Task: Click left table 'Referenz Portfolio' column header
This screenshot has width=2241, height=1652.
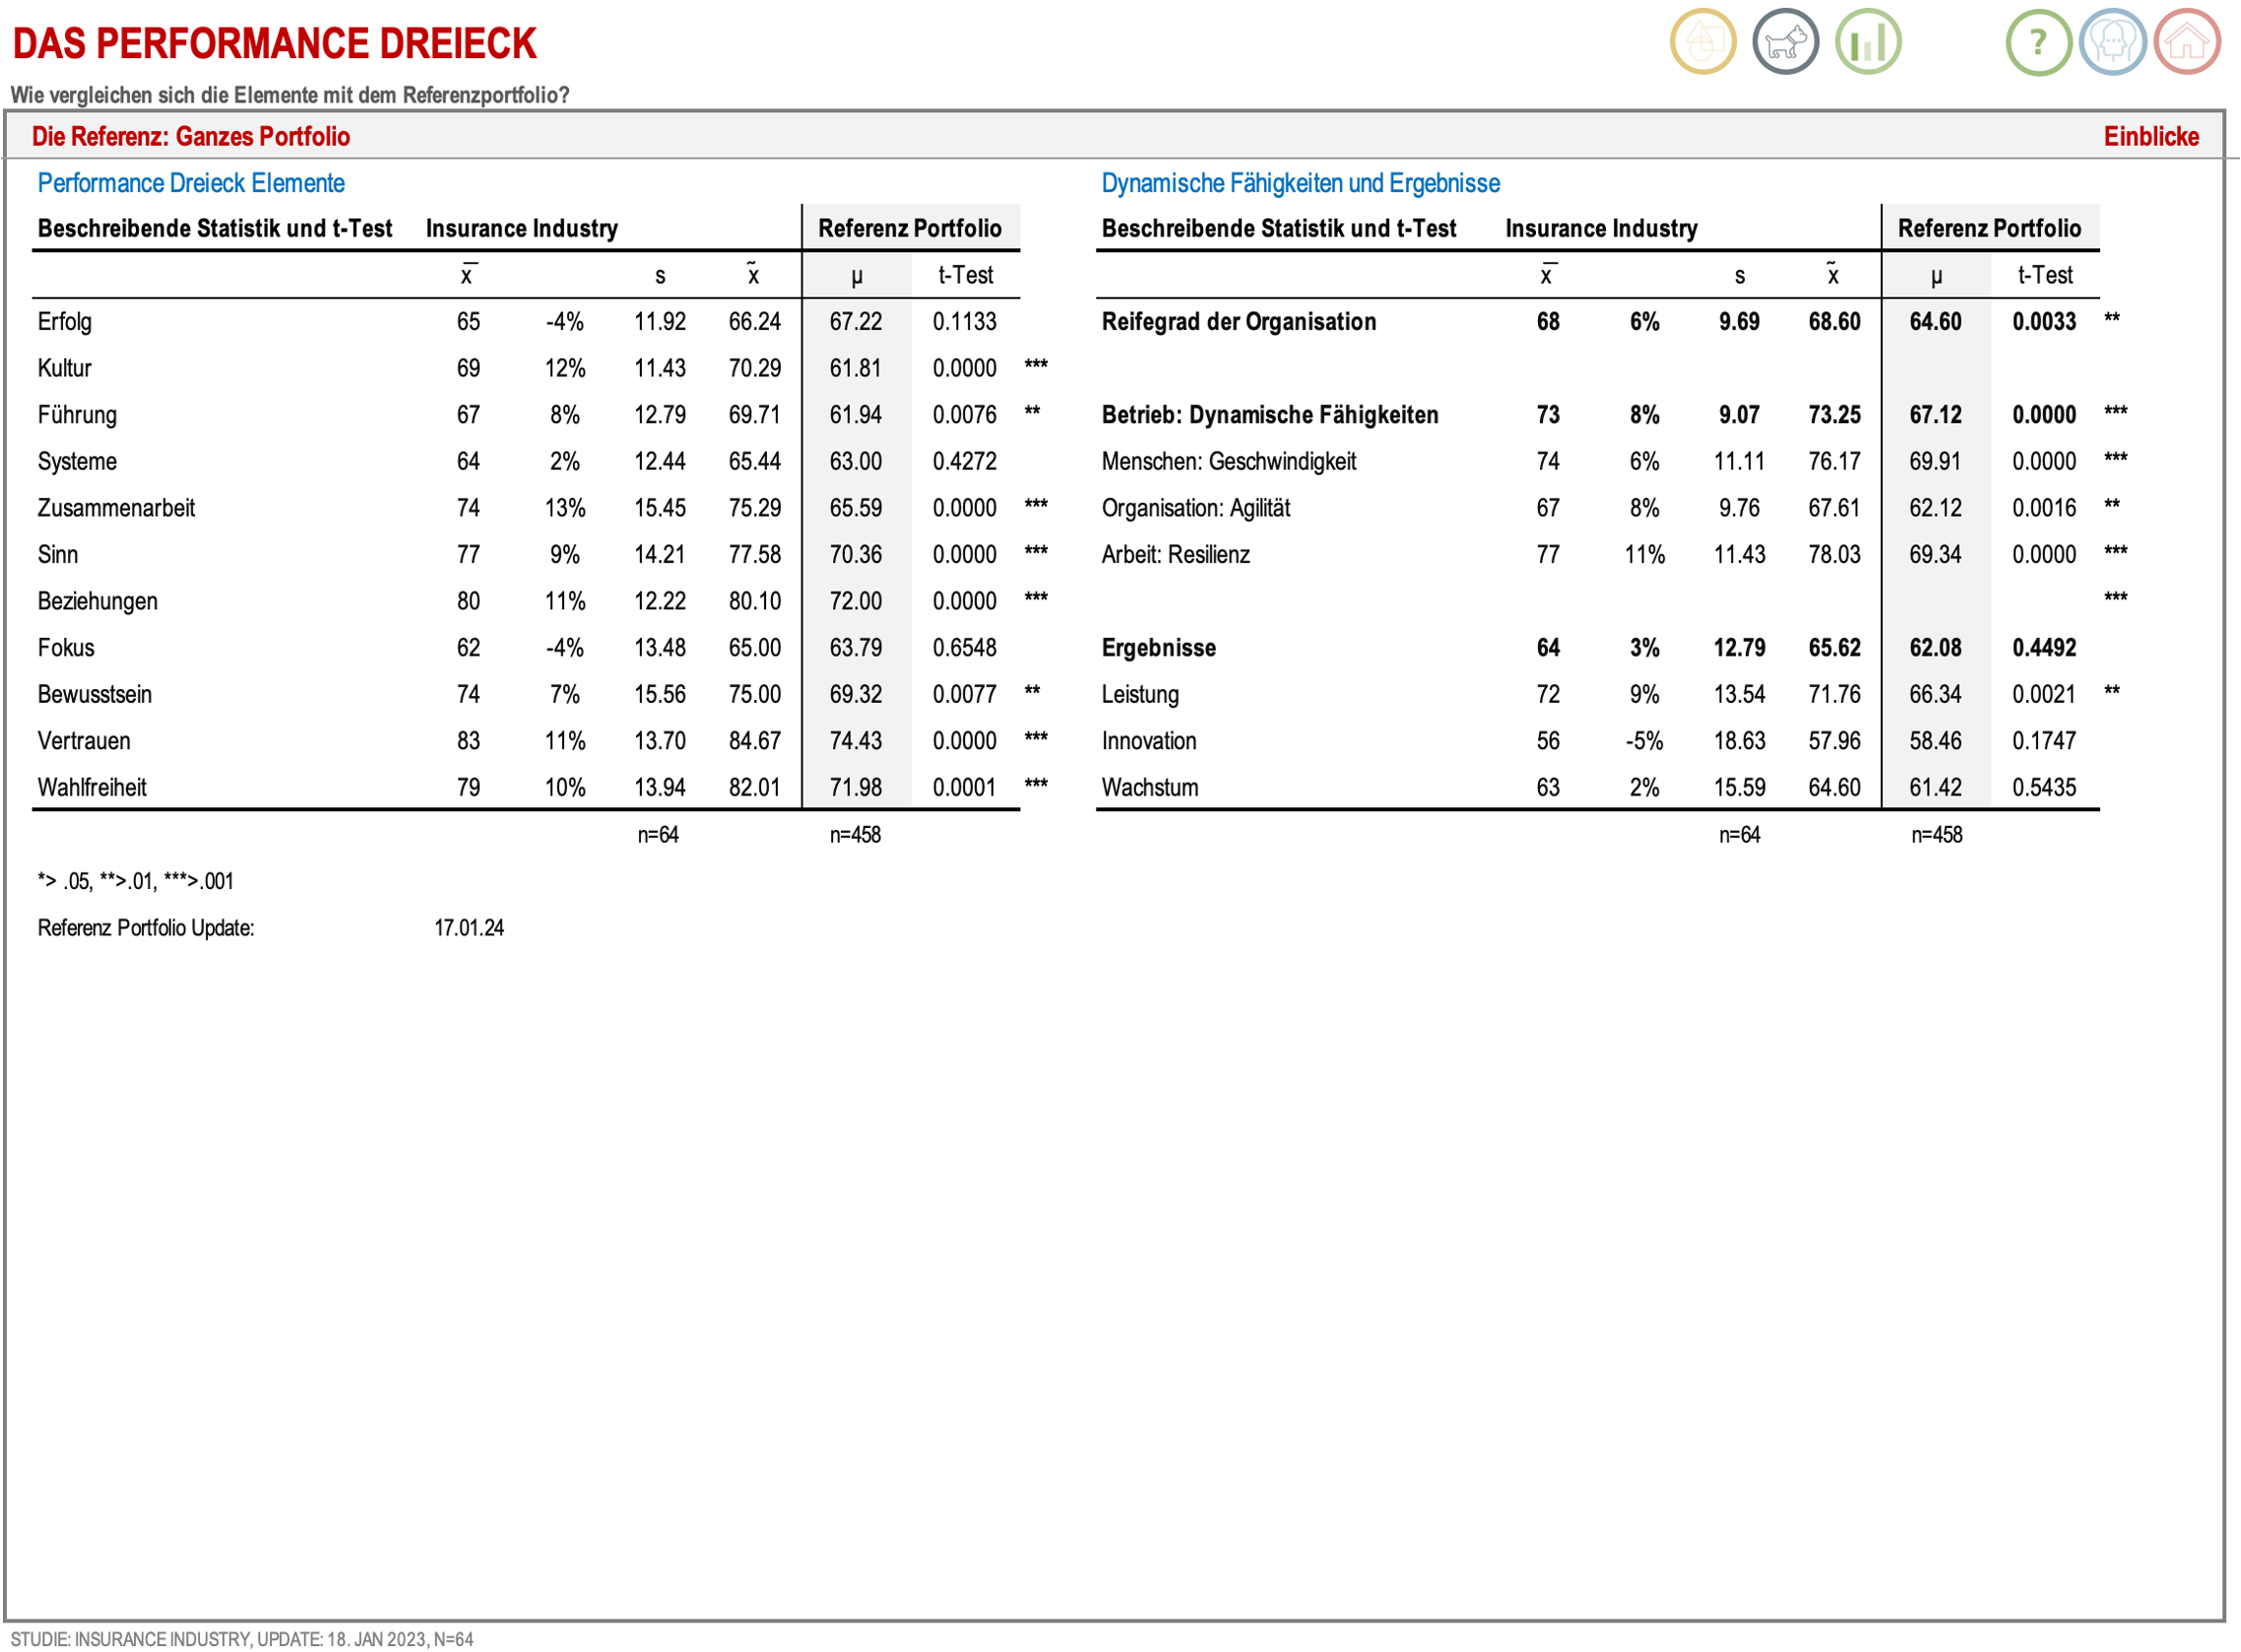Action: coord(909,228)
